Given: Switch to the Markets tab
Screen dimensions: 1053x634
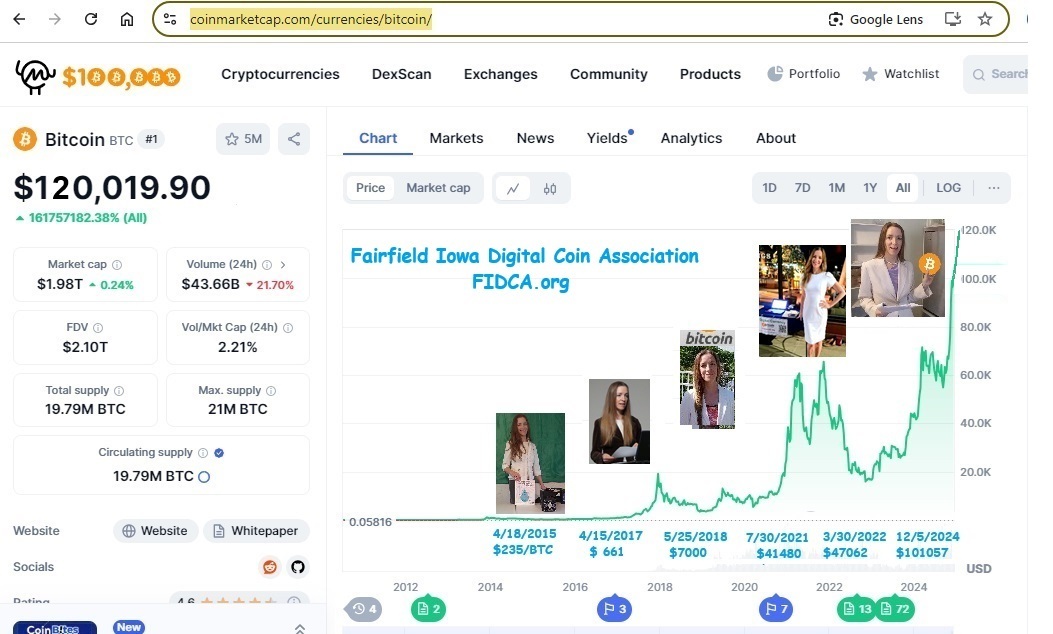Looking at the screenshot, I should point(457,138).
